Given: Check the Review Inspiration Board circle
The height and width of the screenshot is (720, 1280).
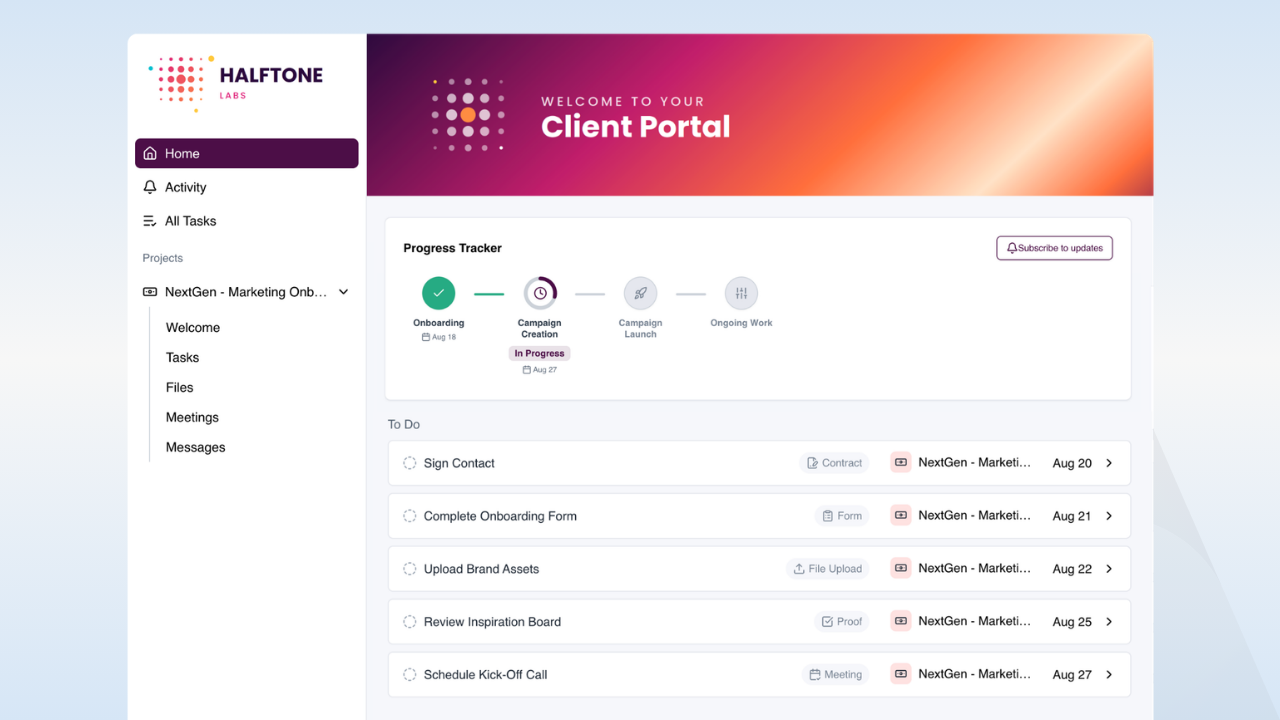Looking at the screenshot, I should click(x=409, y=622).
